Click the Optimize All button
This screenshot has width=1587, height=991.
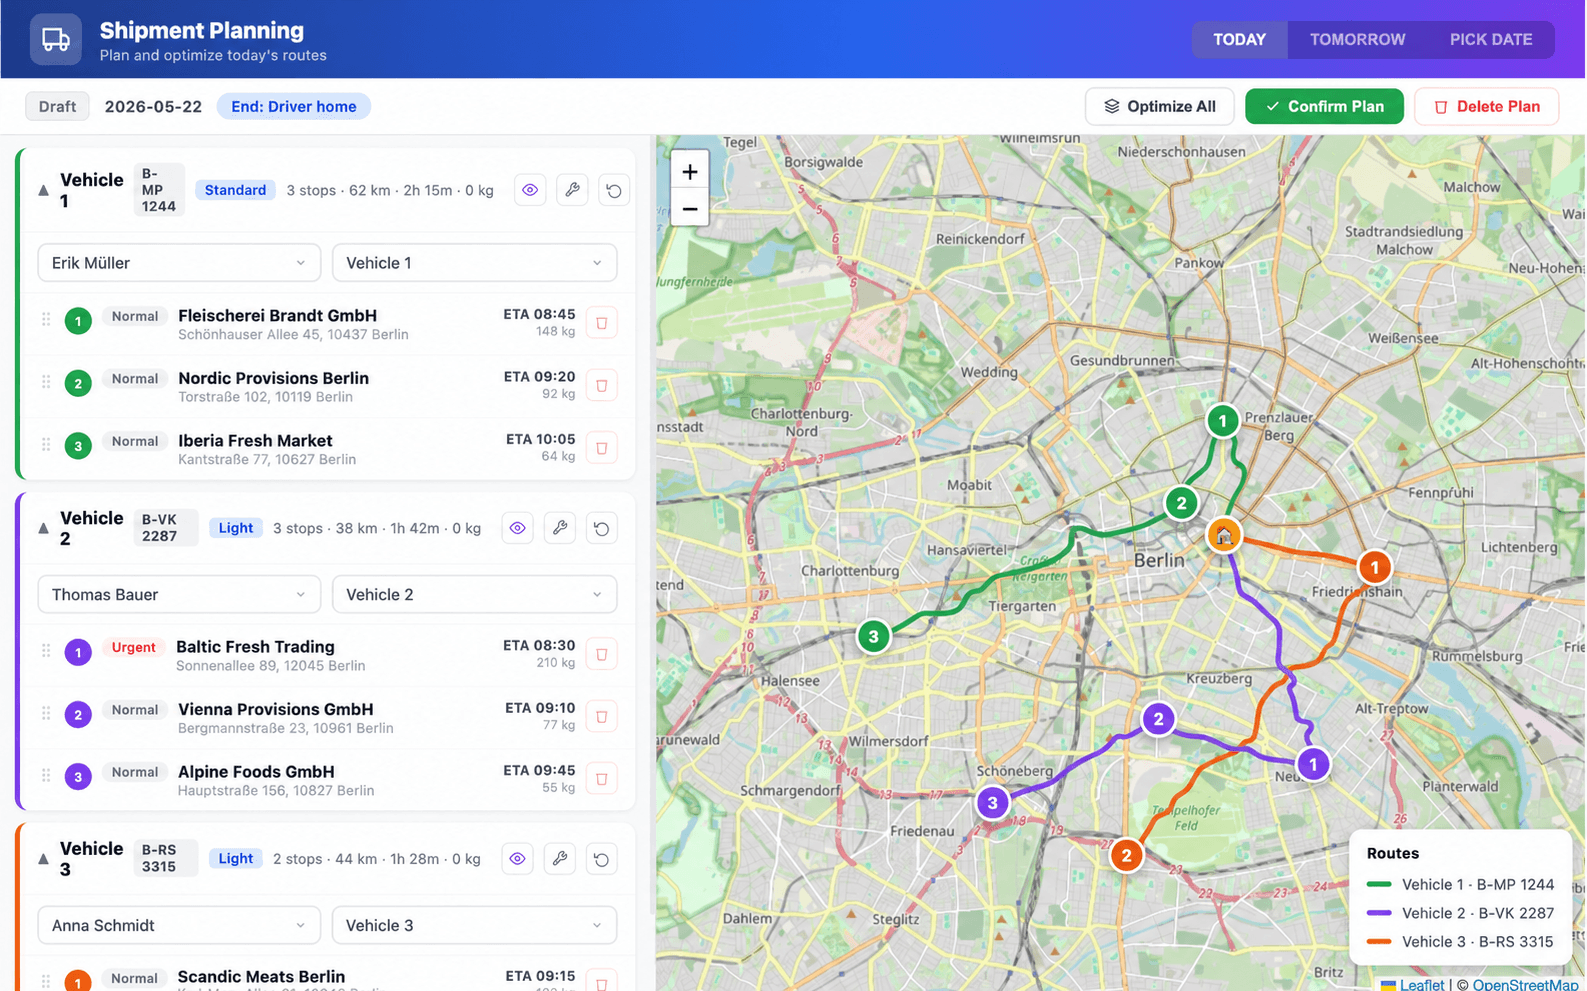coord(1159,106)
